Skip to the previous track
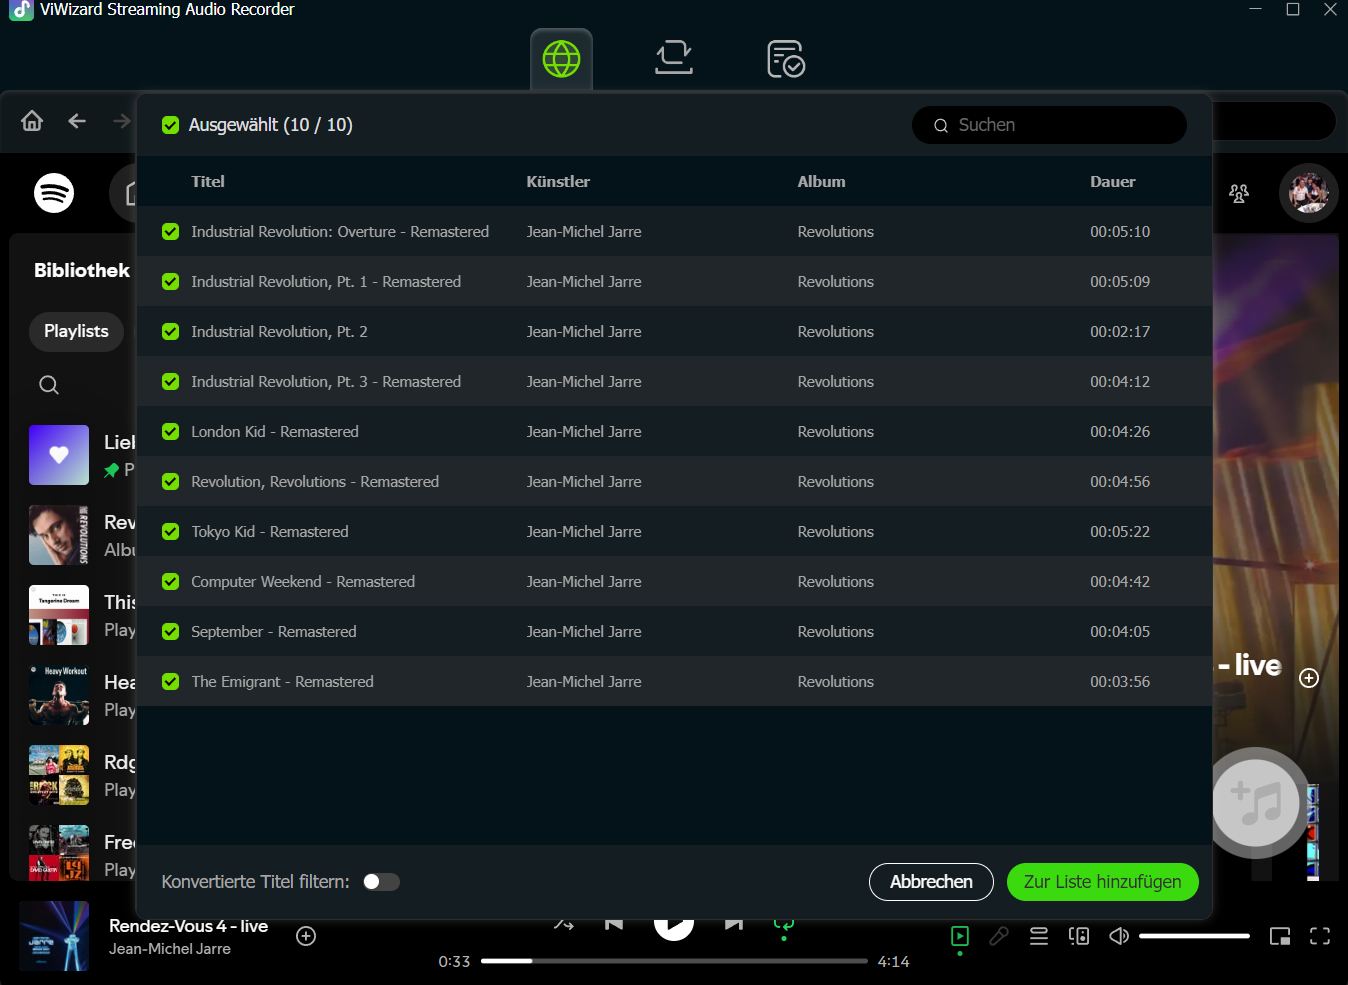 pyautogui.click(x=614, y=924)
